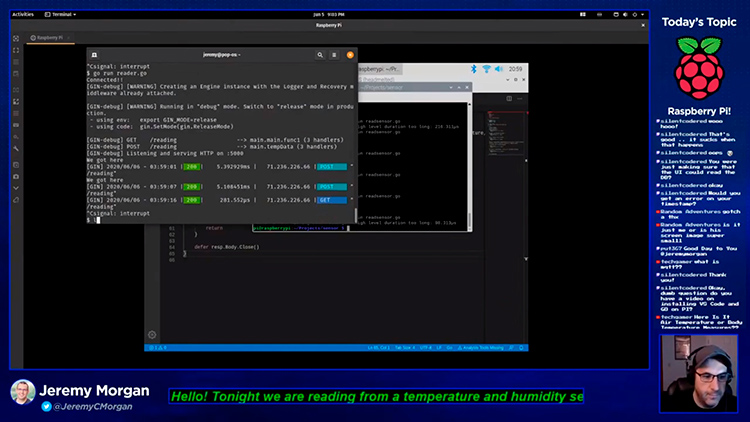Click the 20:59 clock in the Pi panel
The height and width of the screenshot is (422, 750).
click(515, 69)
